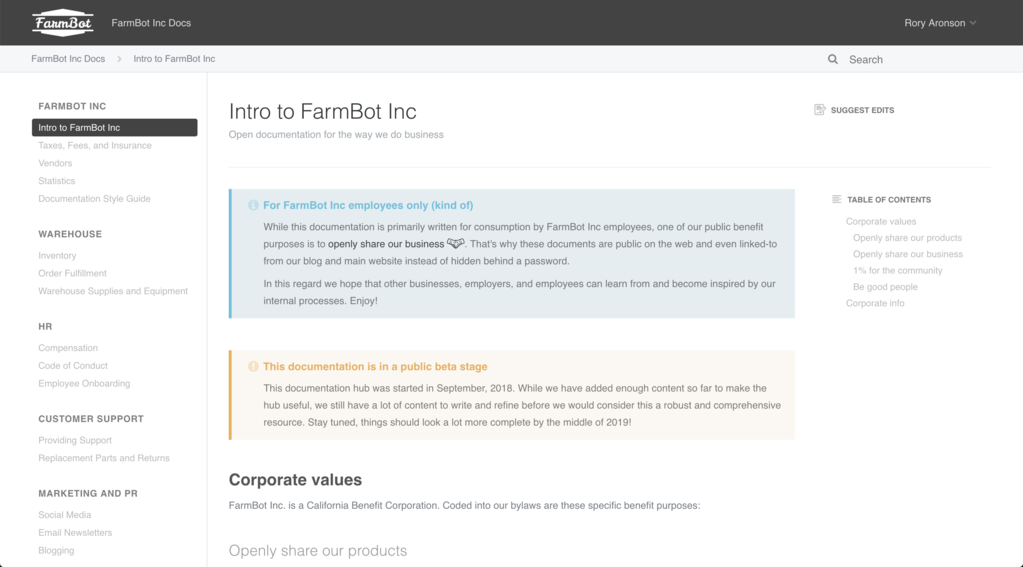Open the Rory Aronson account dropdown
The image size is (1023, 567).
pos(940,23)
